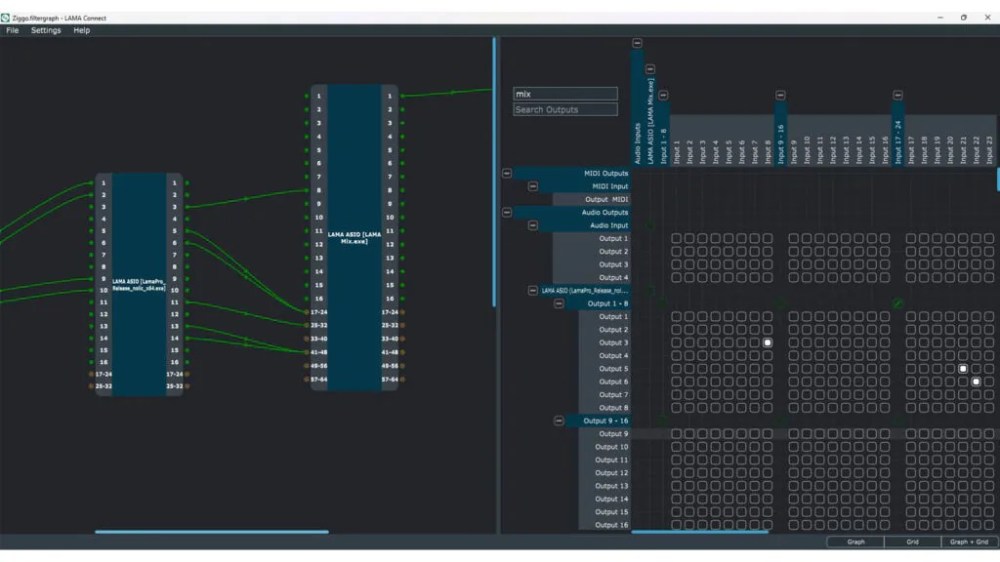Click output port 1 on LAMA Mix node
1000x562 pixels.
click(x=401, y=97)
